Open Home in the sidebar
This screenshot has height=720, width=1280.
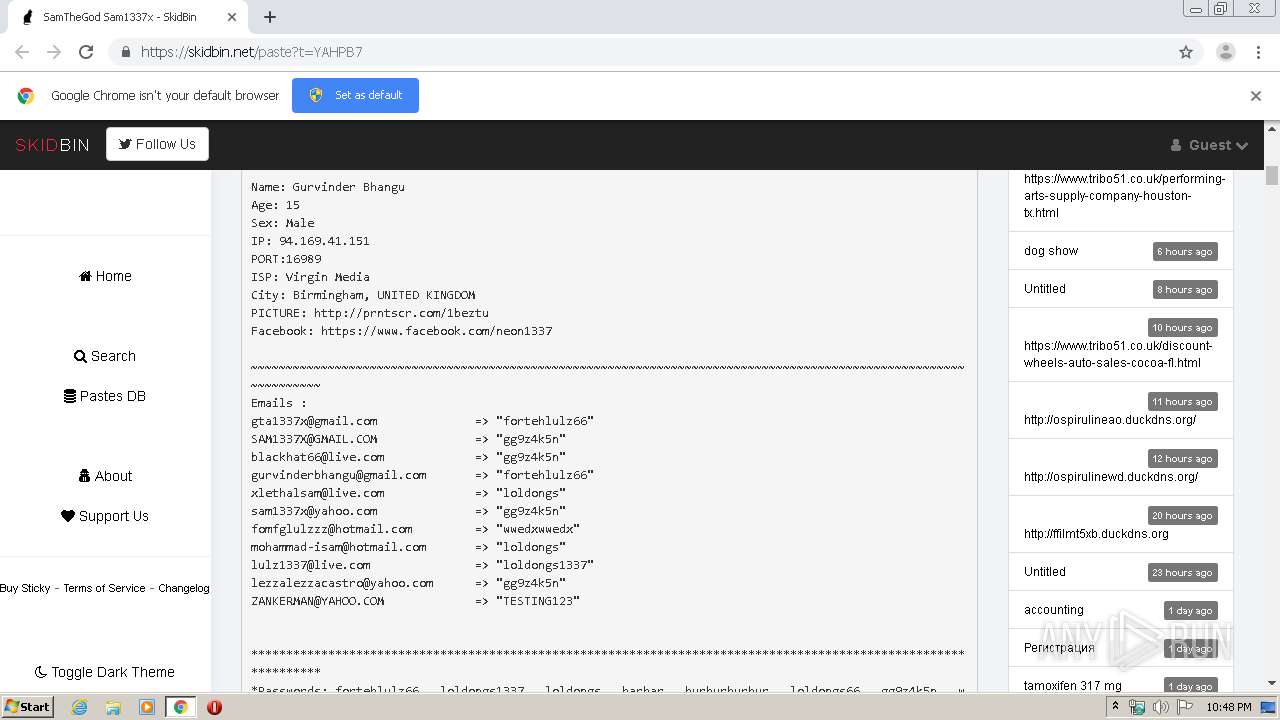[105, 276]
